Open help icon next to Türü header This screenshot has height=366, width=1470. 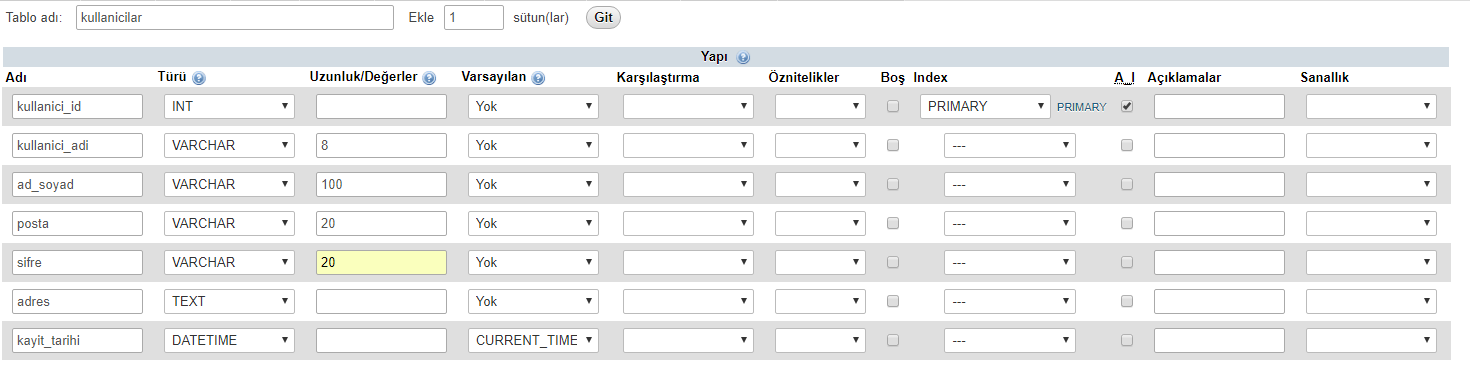click(198, 78)
